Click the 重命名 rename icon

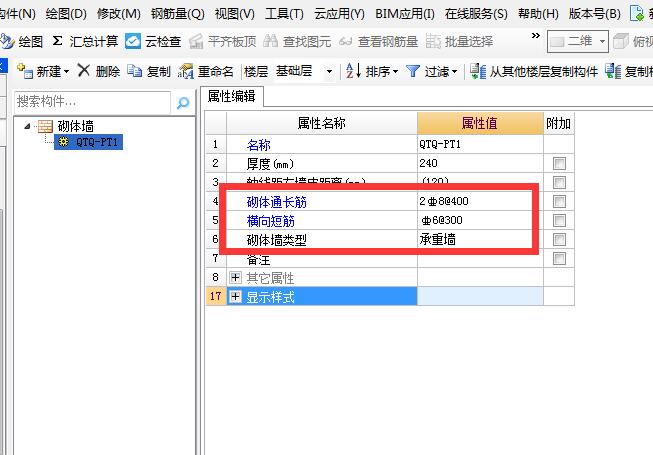coord(186,71)
